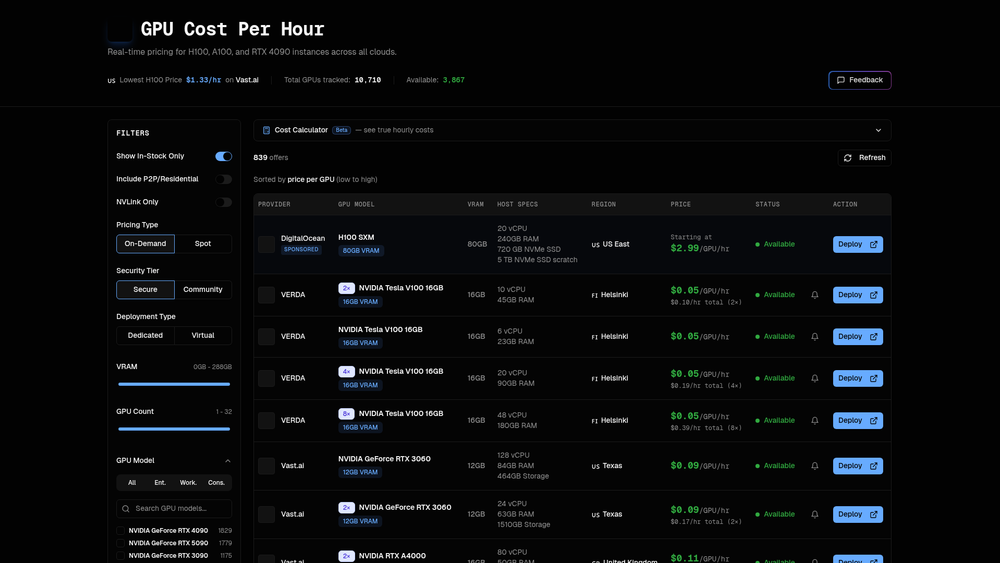Click bell alert for Vast.ai 128 vCPU row
Image resolution: width=1000 pixels, height=563 pixels.
814,466
